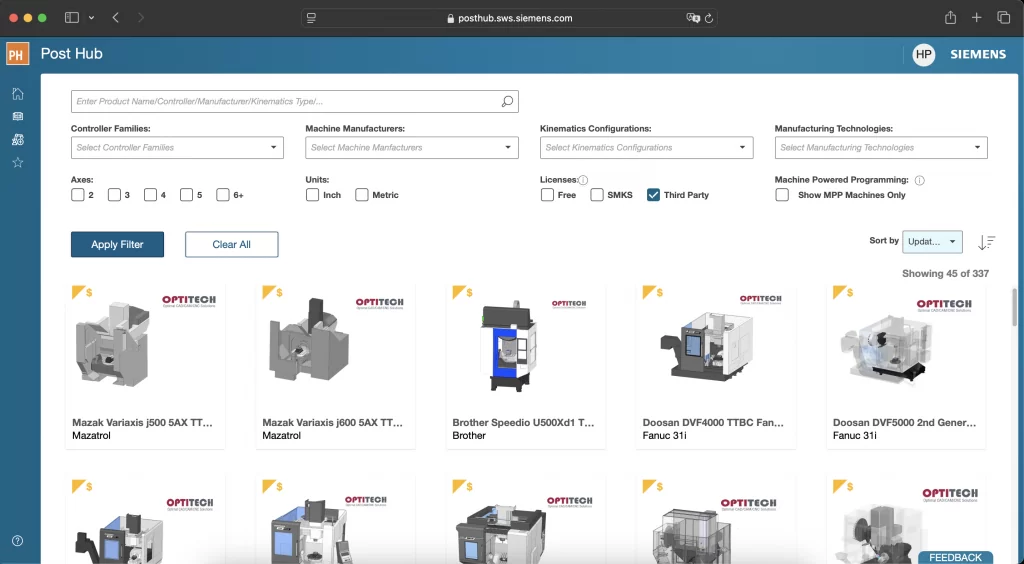
Task: Open Machine Manufacturers dropdown
Action: coord(411,148)
